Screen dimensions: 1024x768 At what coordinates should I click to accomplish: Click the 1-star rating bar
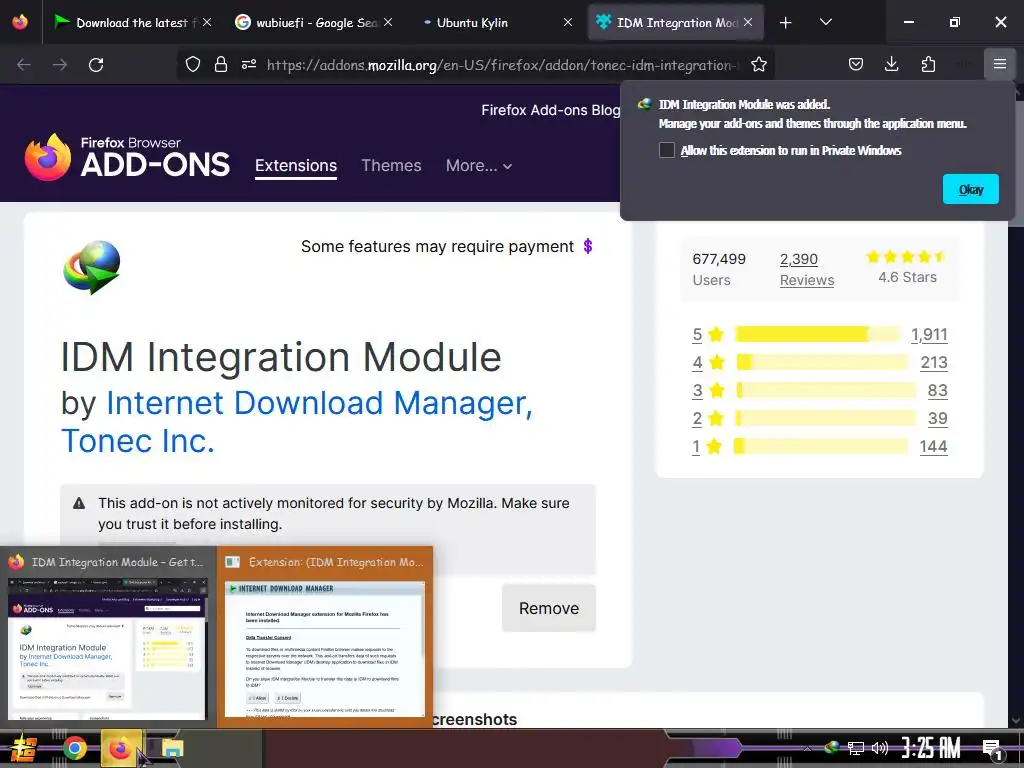pos(820,447)
